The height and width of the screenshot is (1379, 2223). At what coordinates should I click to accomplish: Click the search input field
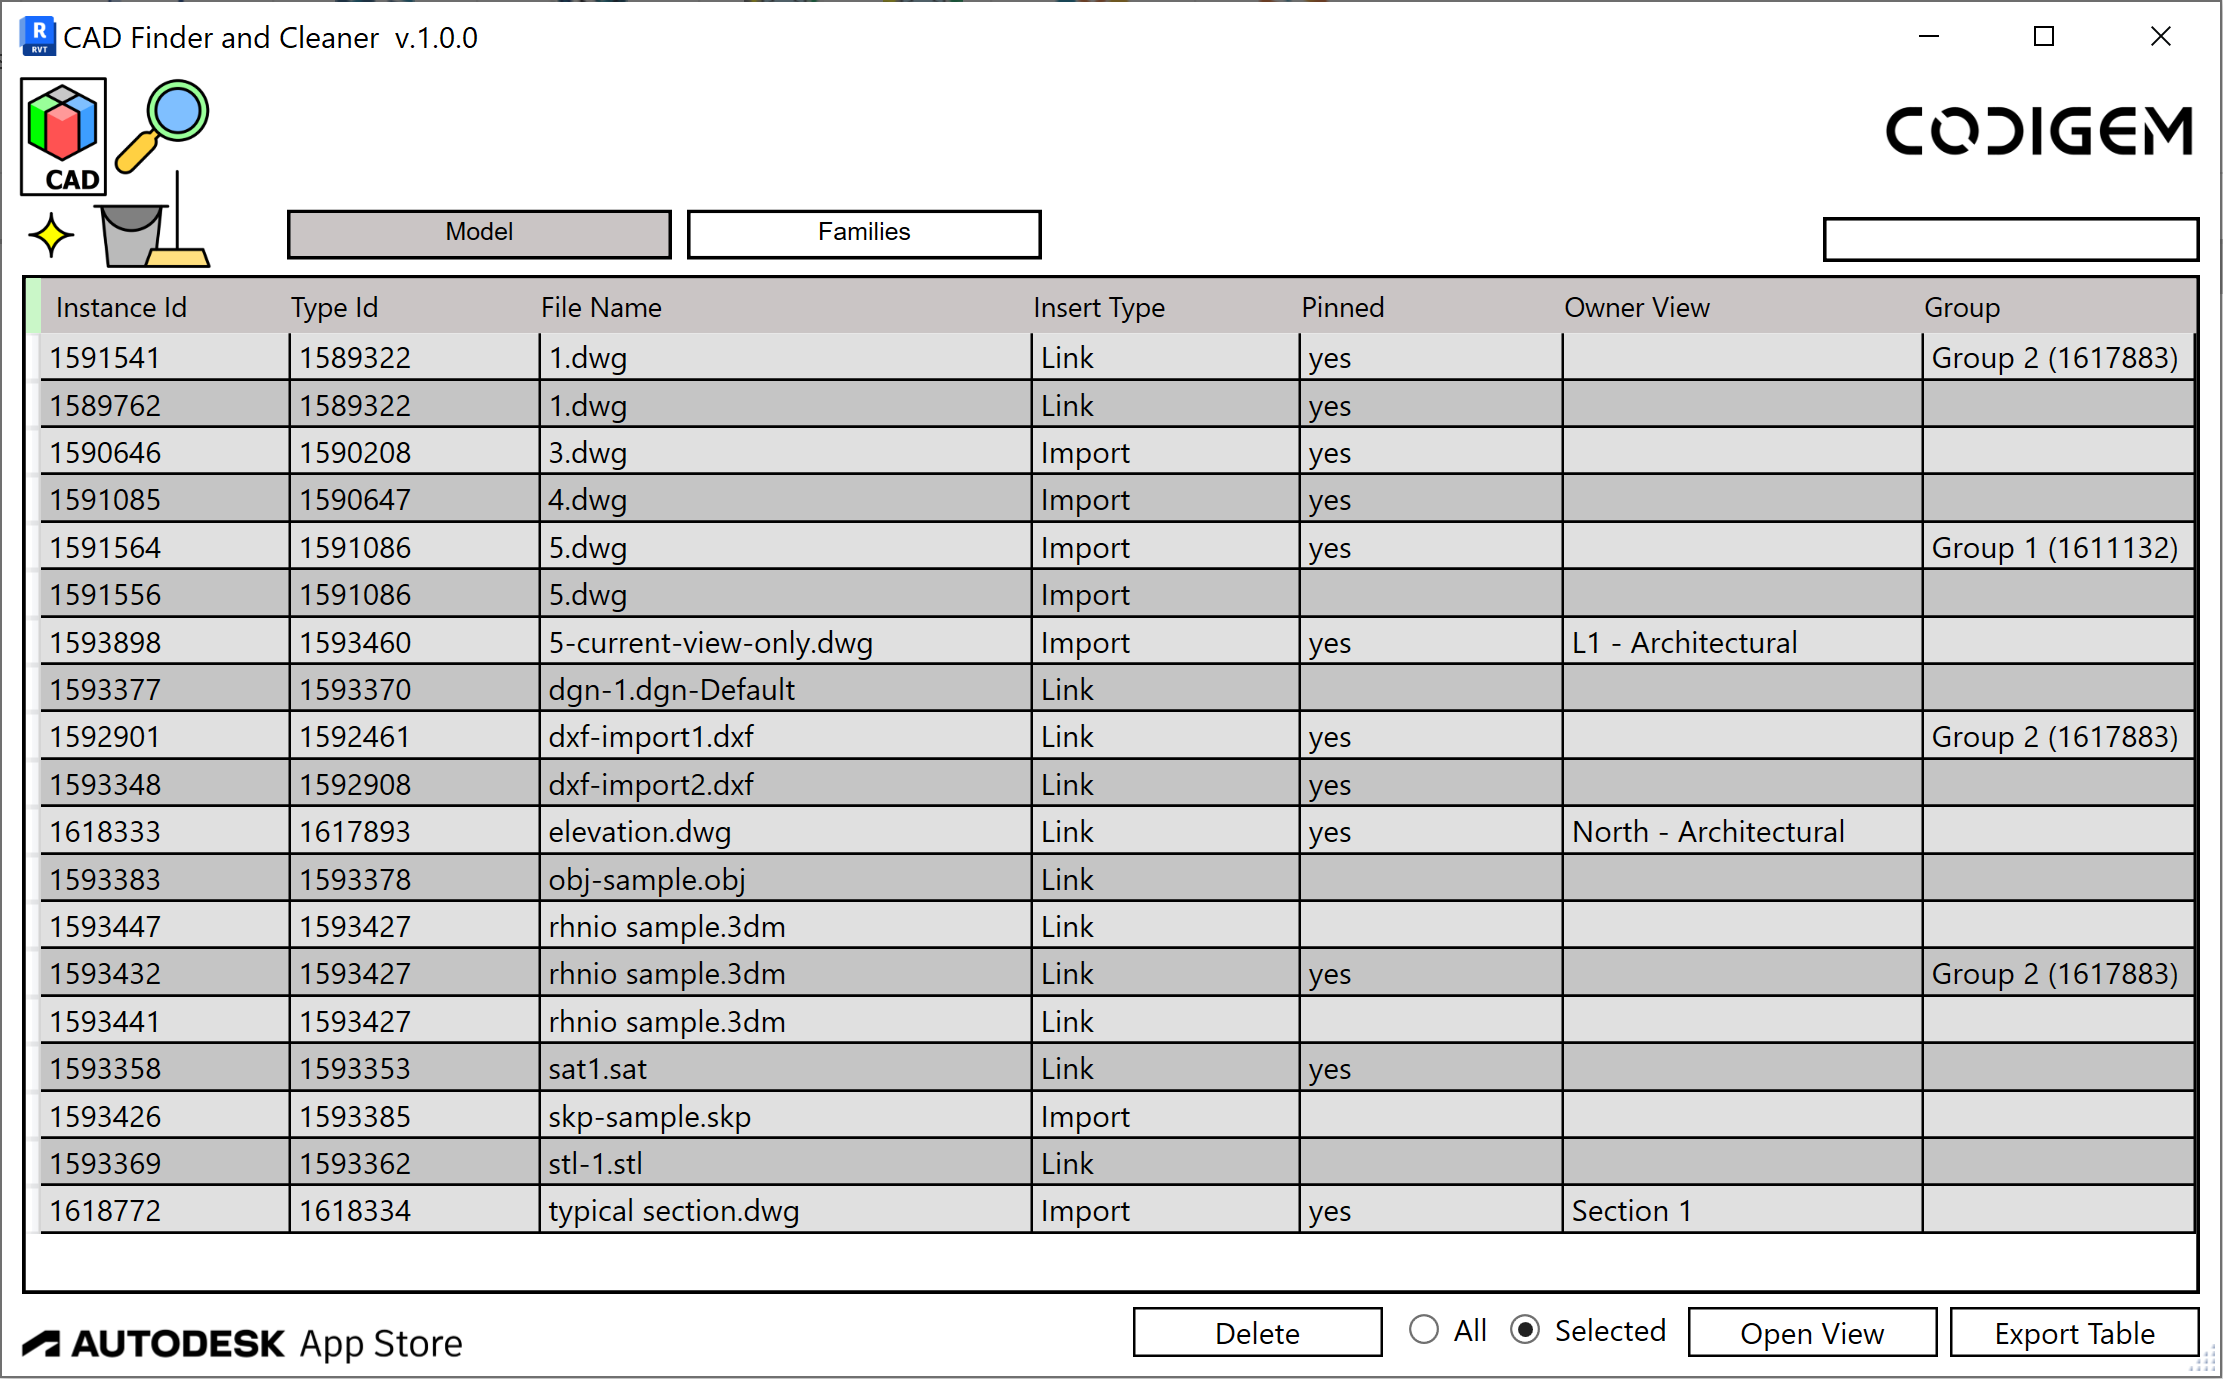[2010, 240]
